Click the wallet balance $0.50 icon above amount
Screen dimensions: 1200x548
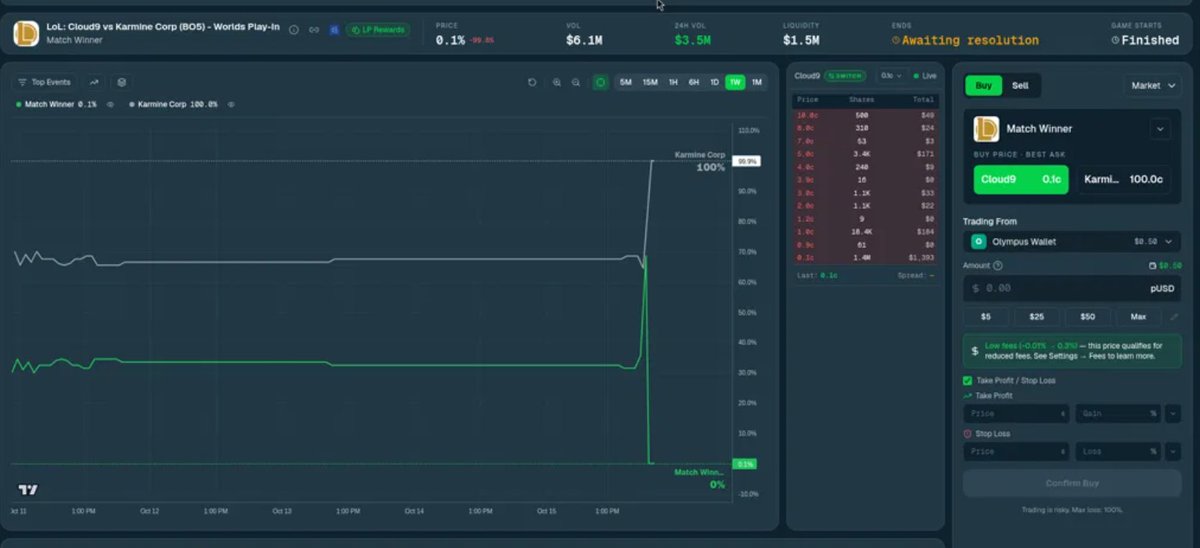click(x=1153, y=266)
